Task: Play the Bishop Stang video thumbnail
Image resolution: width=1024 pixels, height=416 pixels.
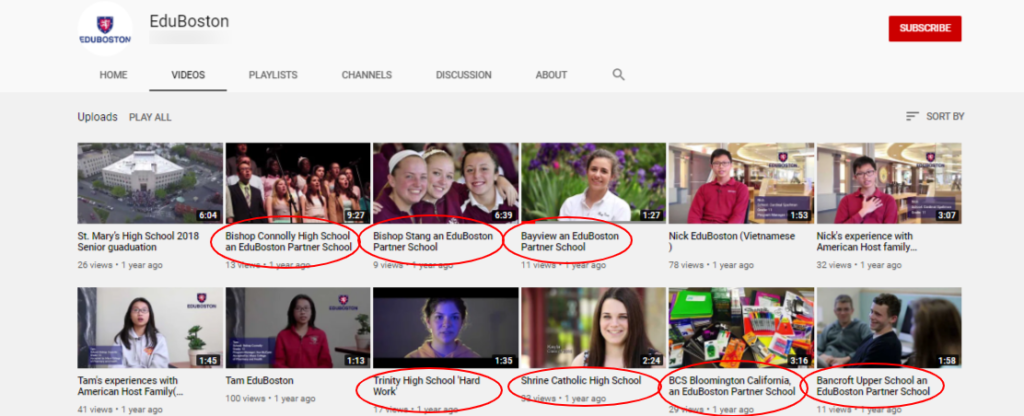Action: (x=445, y=184)
